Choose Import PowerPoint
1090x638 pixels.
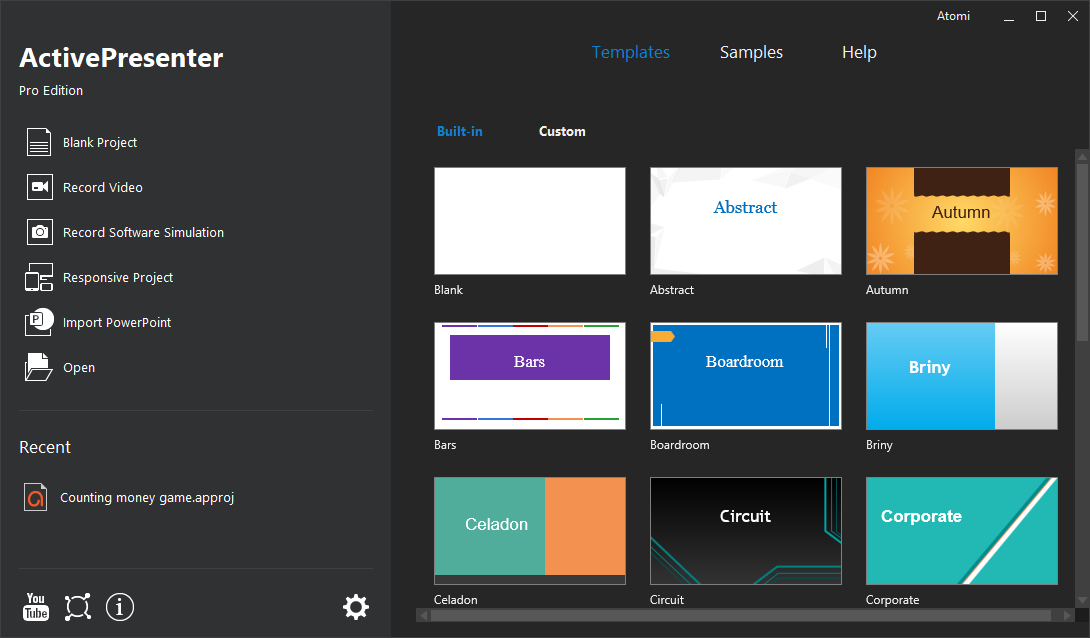click(x=117, y=322)
